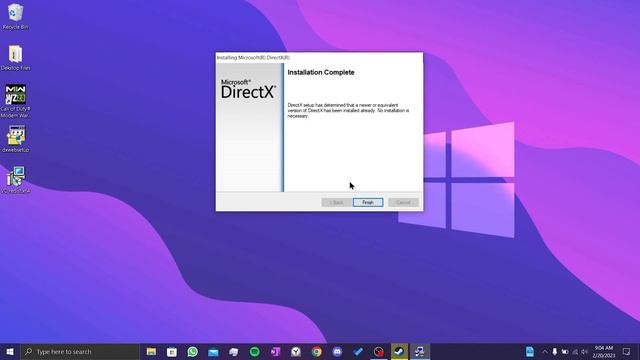Open Spotify from the taskbar

(255, 352)
